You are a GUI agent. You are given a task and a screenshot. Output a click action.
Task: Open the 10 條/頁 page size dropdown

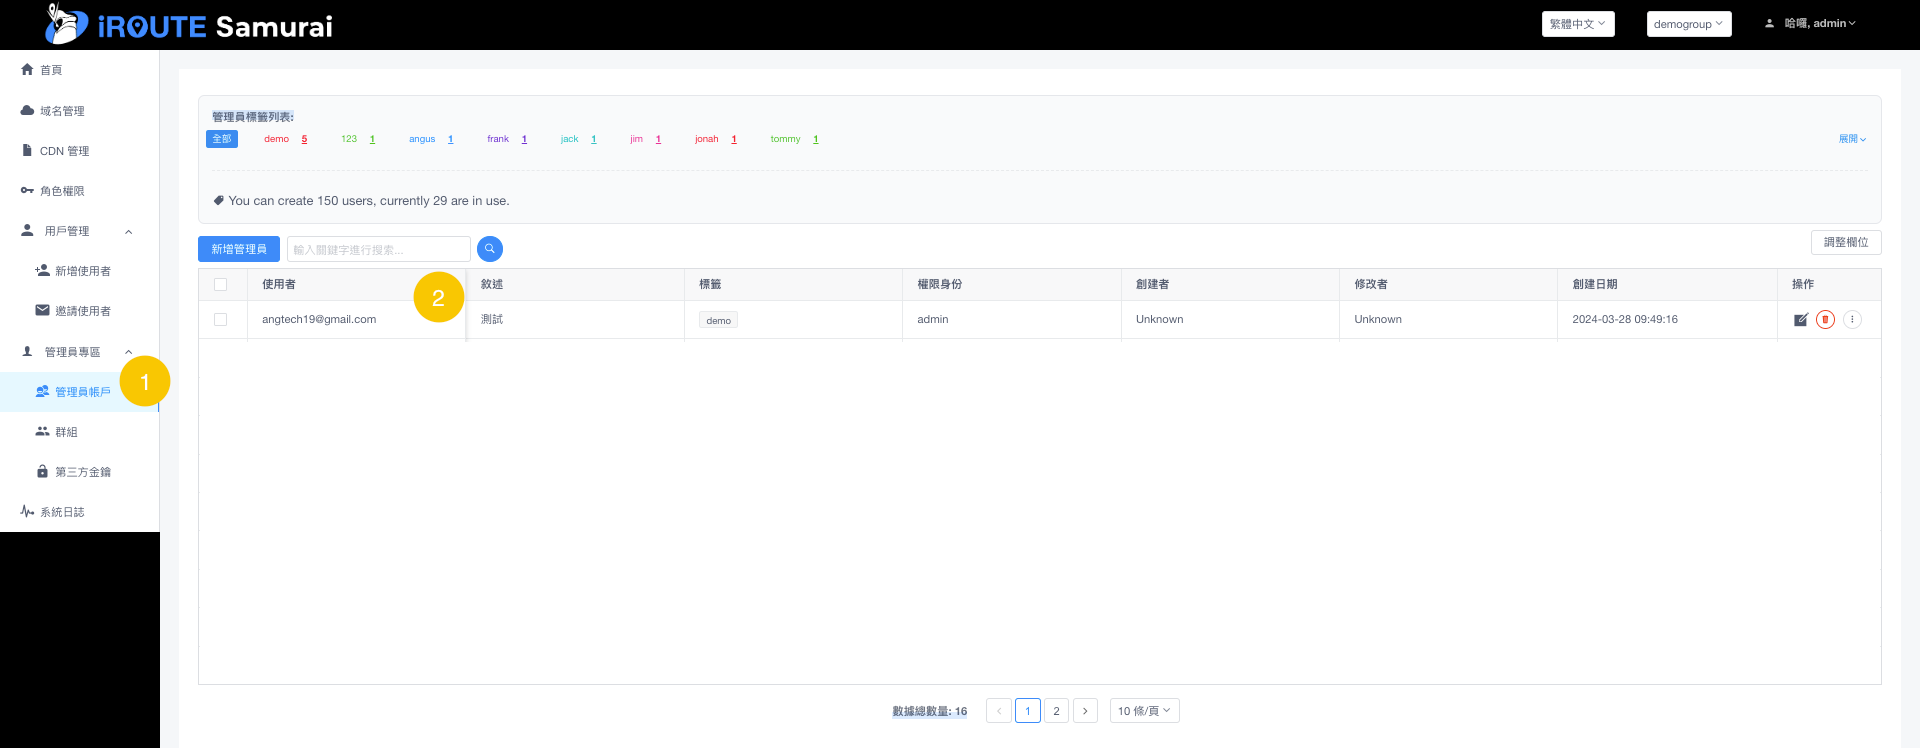[1144, 711]
